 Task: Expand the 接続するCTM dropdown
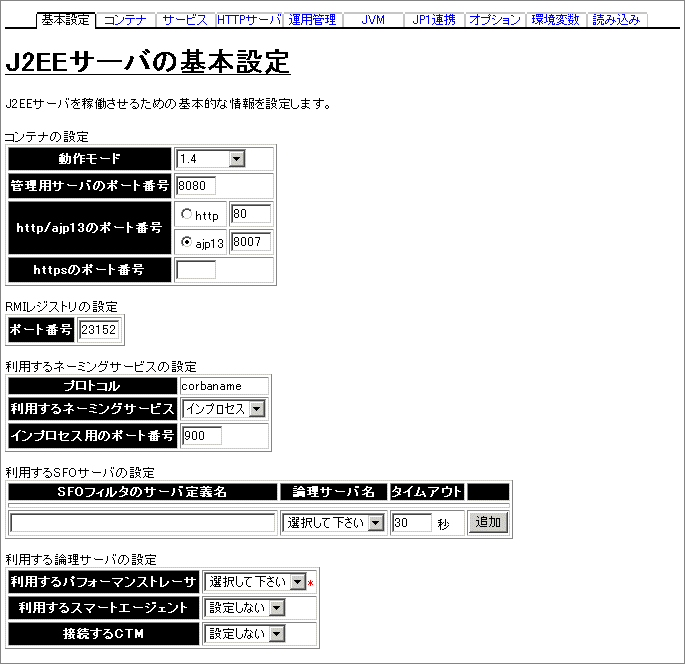(x=245, y=634)
